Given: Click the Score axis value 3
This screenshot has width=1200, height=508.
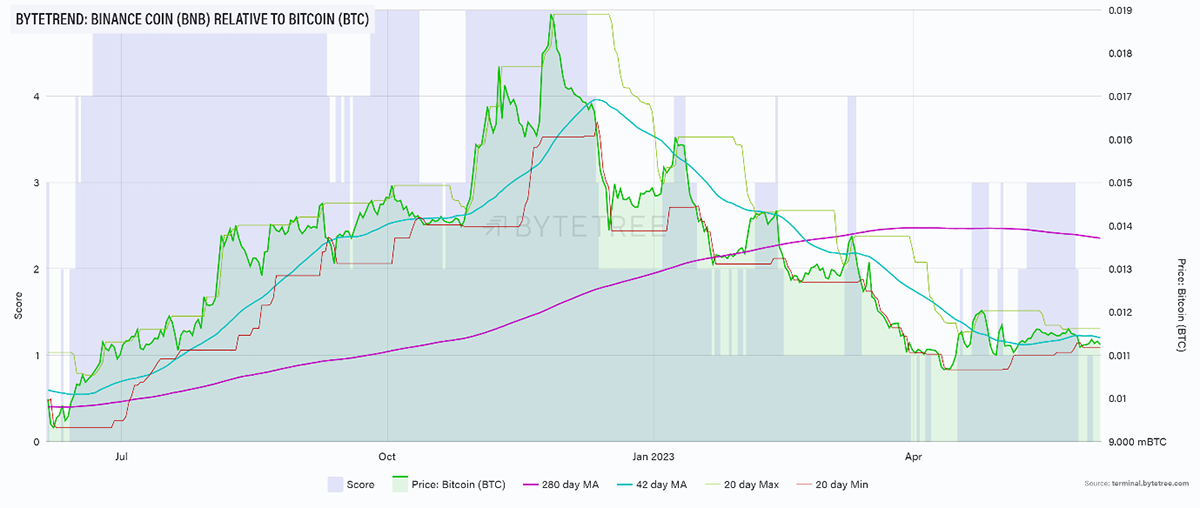Looking at the screenshot, I should click(37, 183).
